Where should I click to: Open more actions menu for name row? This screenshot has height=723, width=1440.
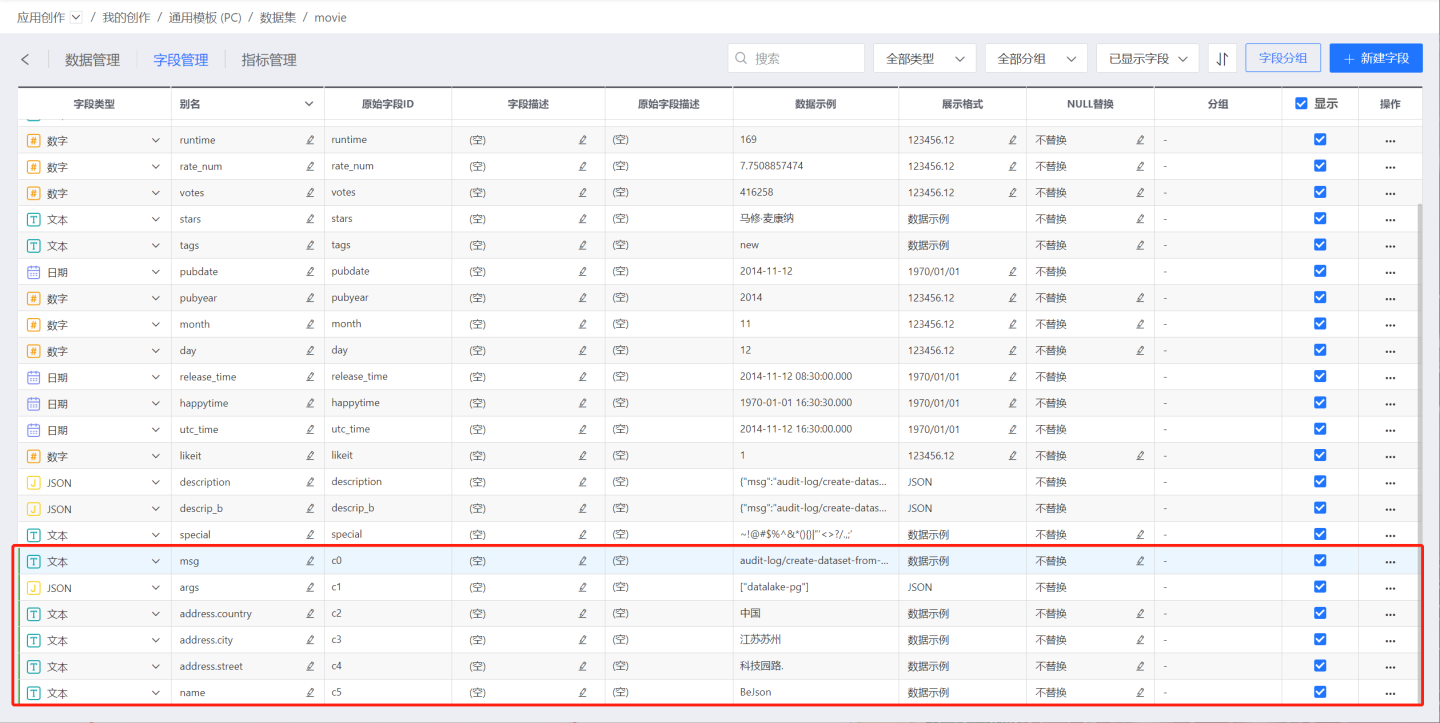[1390, 693]
